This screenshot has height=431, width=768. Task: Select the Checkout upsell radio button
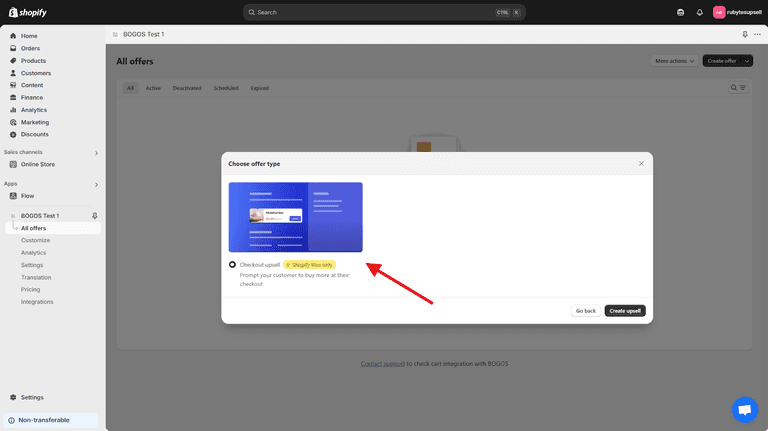pos(233,265)
